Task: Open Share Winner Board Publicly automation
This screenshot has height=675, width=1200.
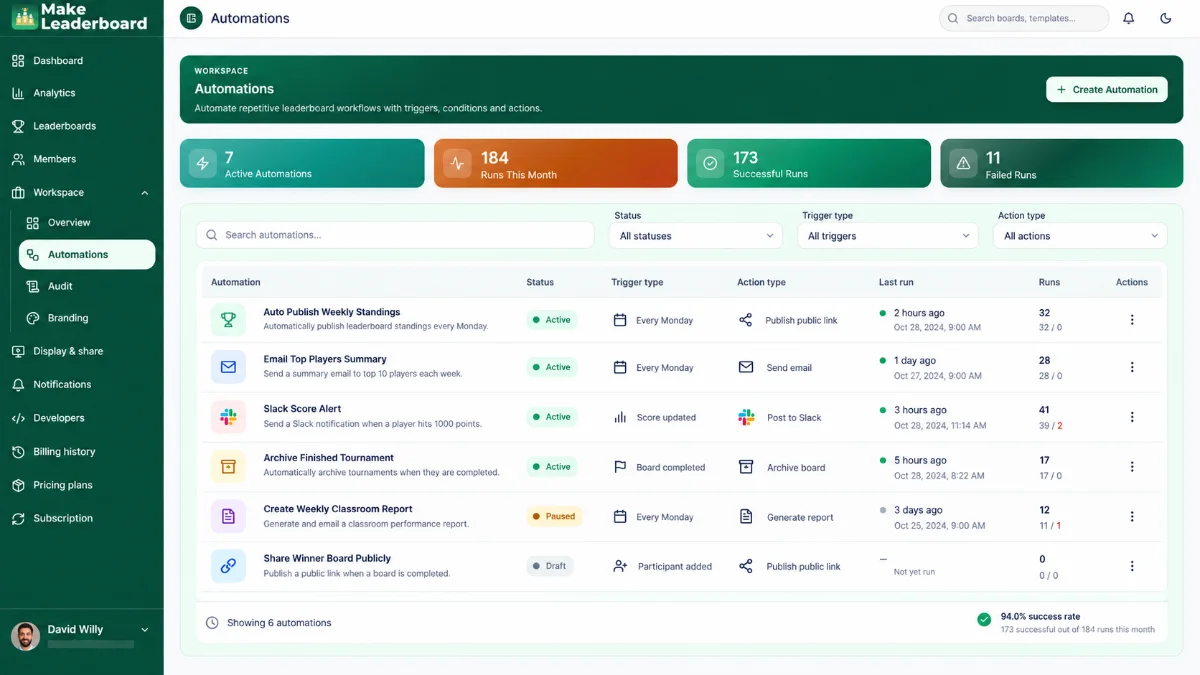Action: [x=327, y=558]
